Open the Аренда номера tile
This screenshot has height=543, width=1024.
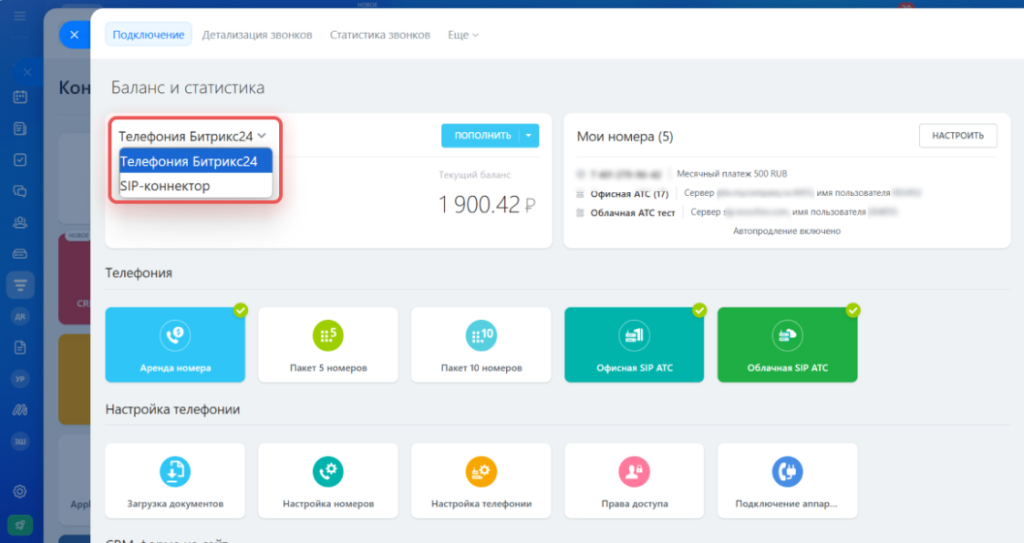175,345
